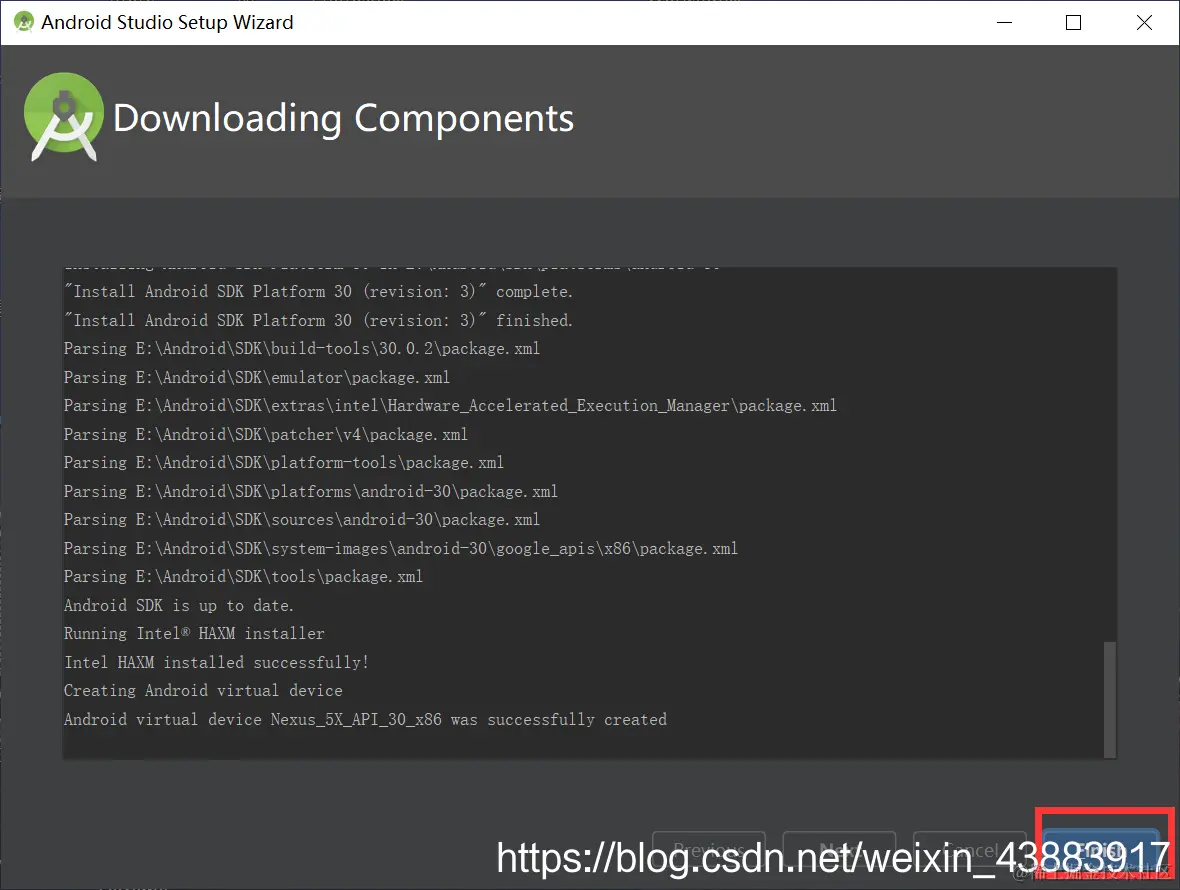Click the "Creating Android virtual device" line
The image size is (1180, 890).
203,691
